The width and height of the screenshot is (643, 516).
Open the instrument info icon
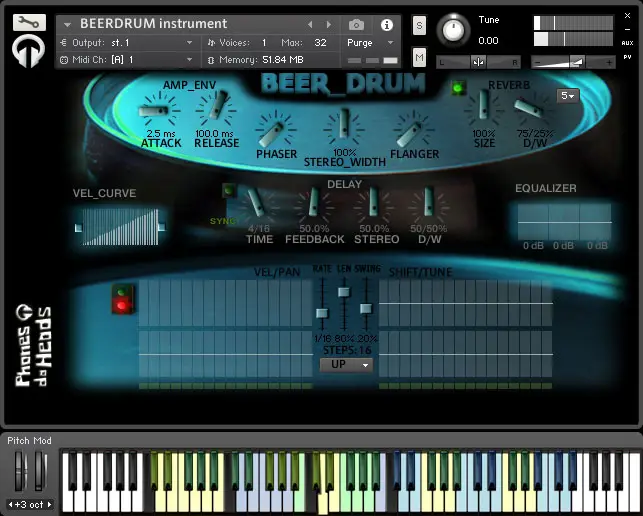pos(386,25)
